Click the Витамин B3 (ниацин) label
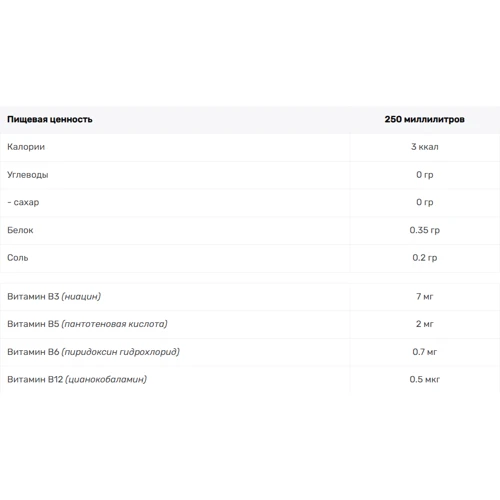Screen dimensions: 500x500 coord(54,296)
